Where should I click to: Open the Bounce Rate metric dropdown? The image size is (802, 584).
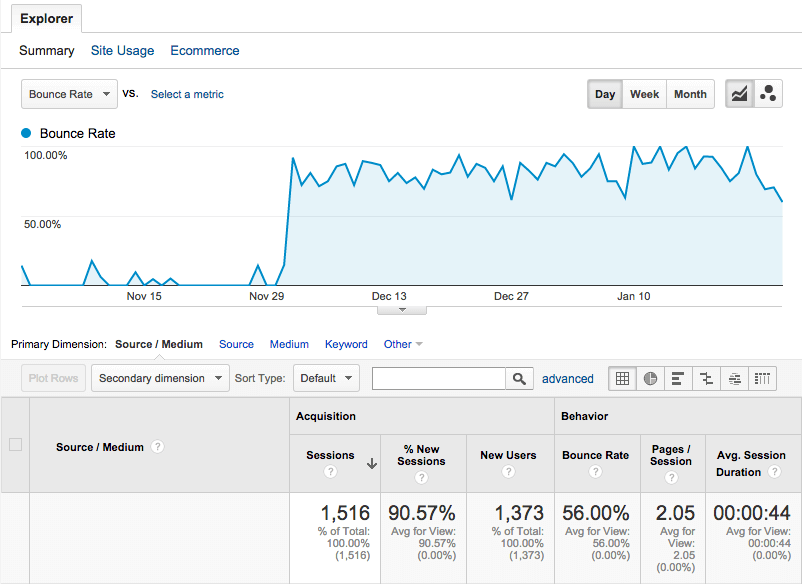(69, 94)
